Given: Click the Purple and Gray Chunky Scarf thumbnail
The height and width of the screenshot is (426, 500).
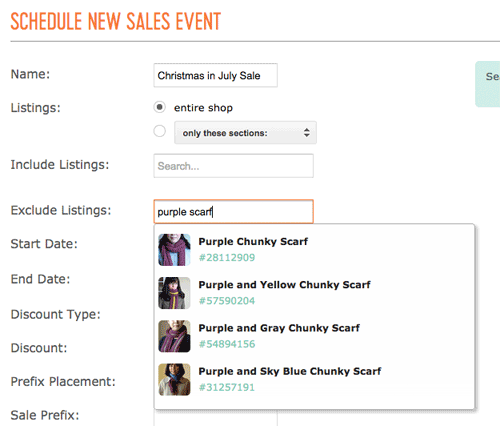Looking at the screenshot, I should pyautogui.click(x=174, y=336).
